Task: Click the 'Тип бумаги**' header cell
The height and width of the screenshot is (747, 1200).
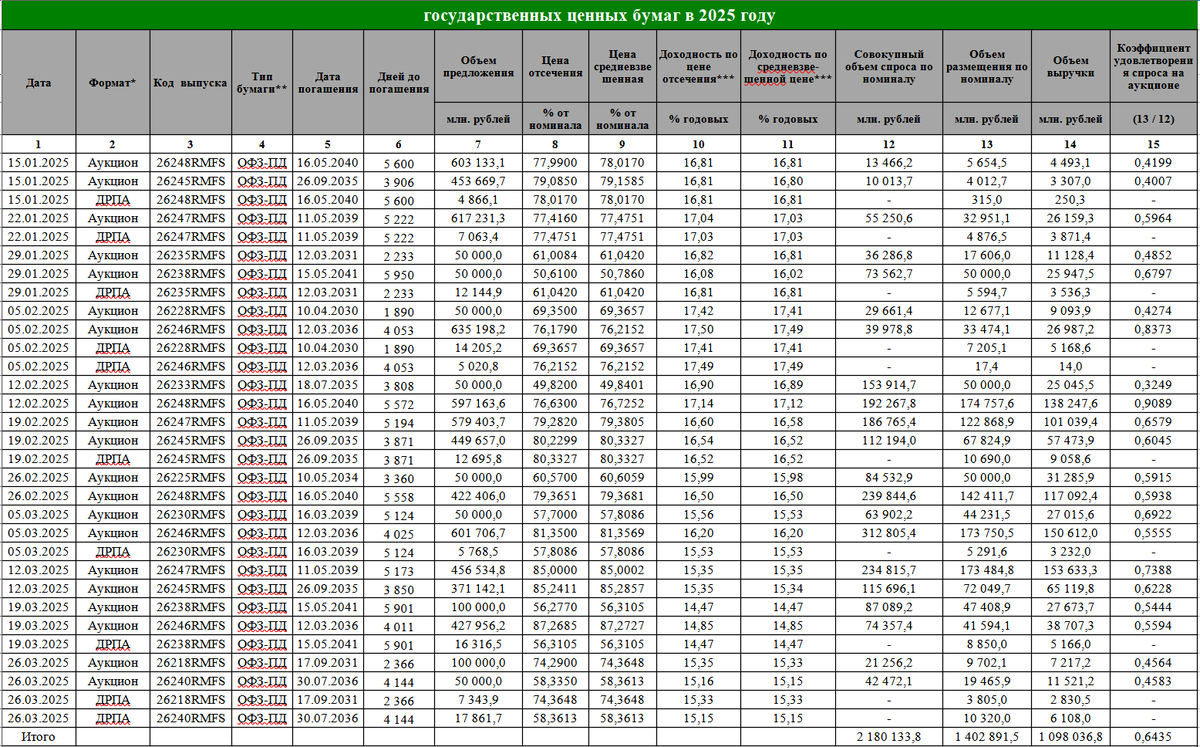Action: tap(261, 82)
